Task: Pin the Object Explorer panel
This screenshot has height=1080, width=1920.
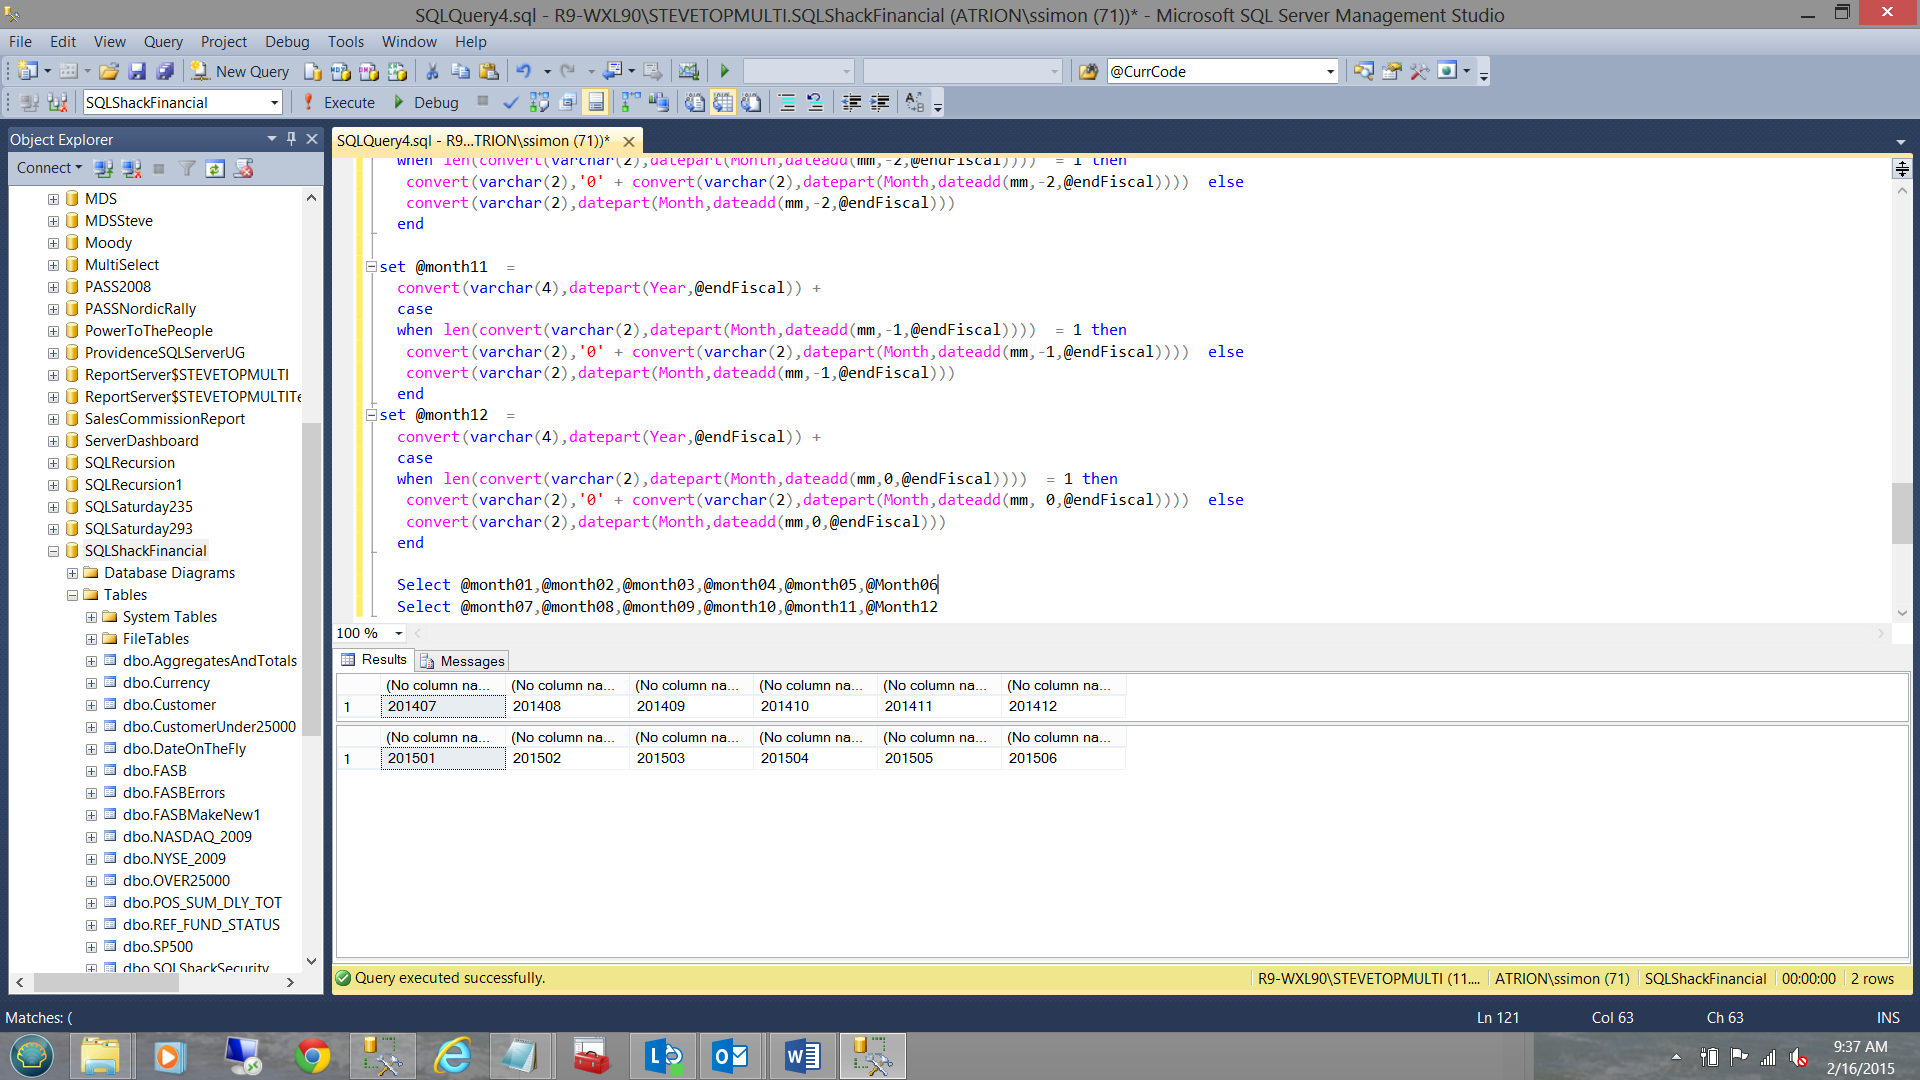Action: click(x=291, y=139)
